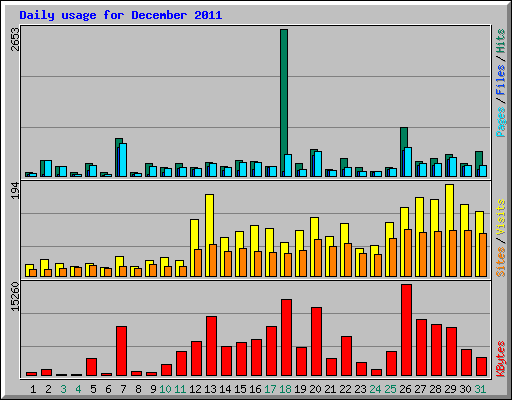Select the red KBytes bar for day 18
Screen dimensions: 512x400
(286, 337)
